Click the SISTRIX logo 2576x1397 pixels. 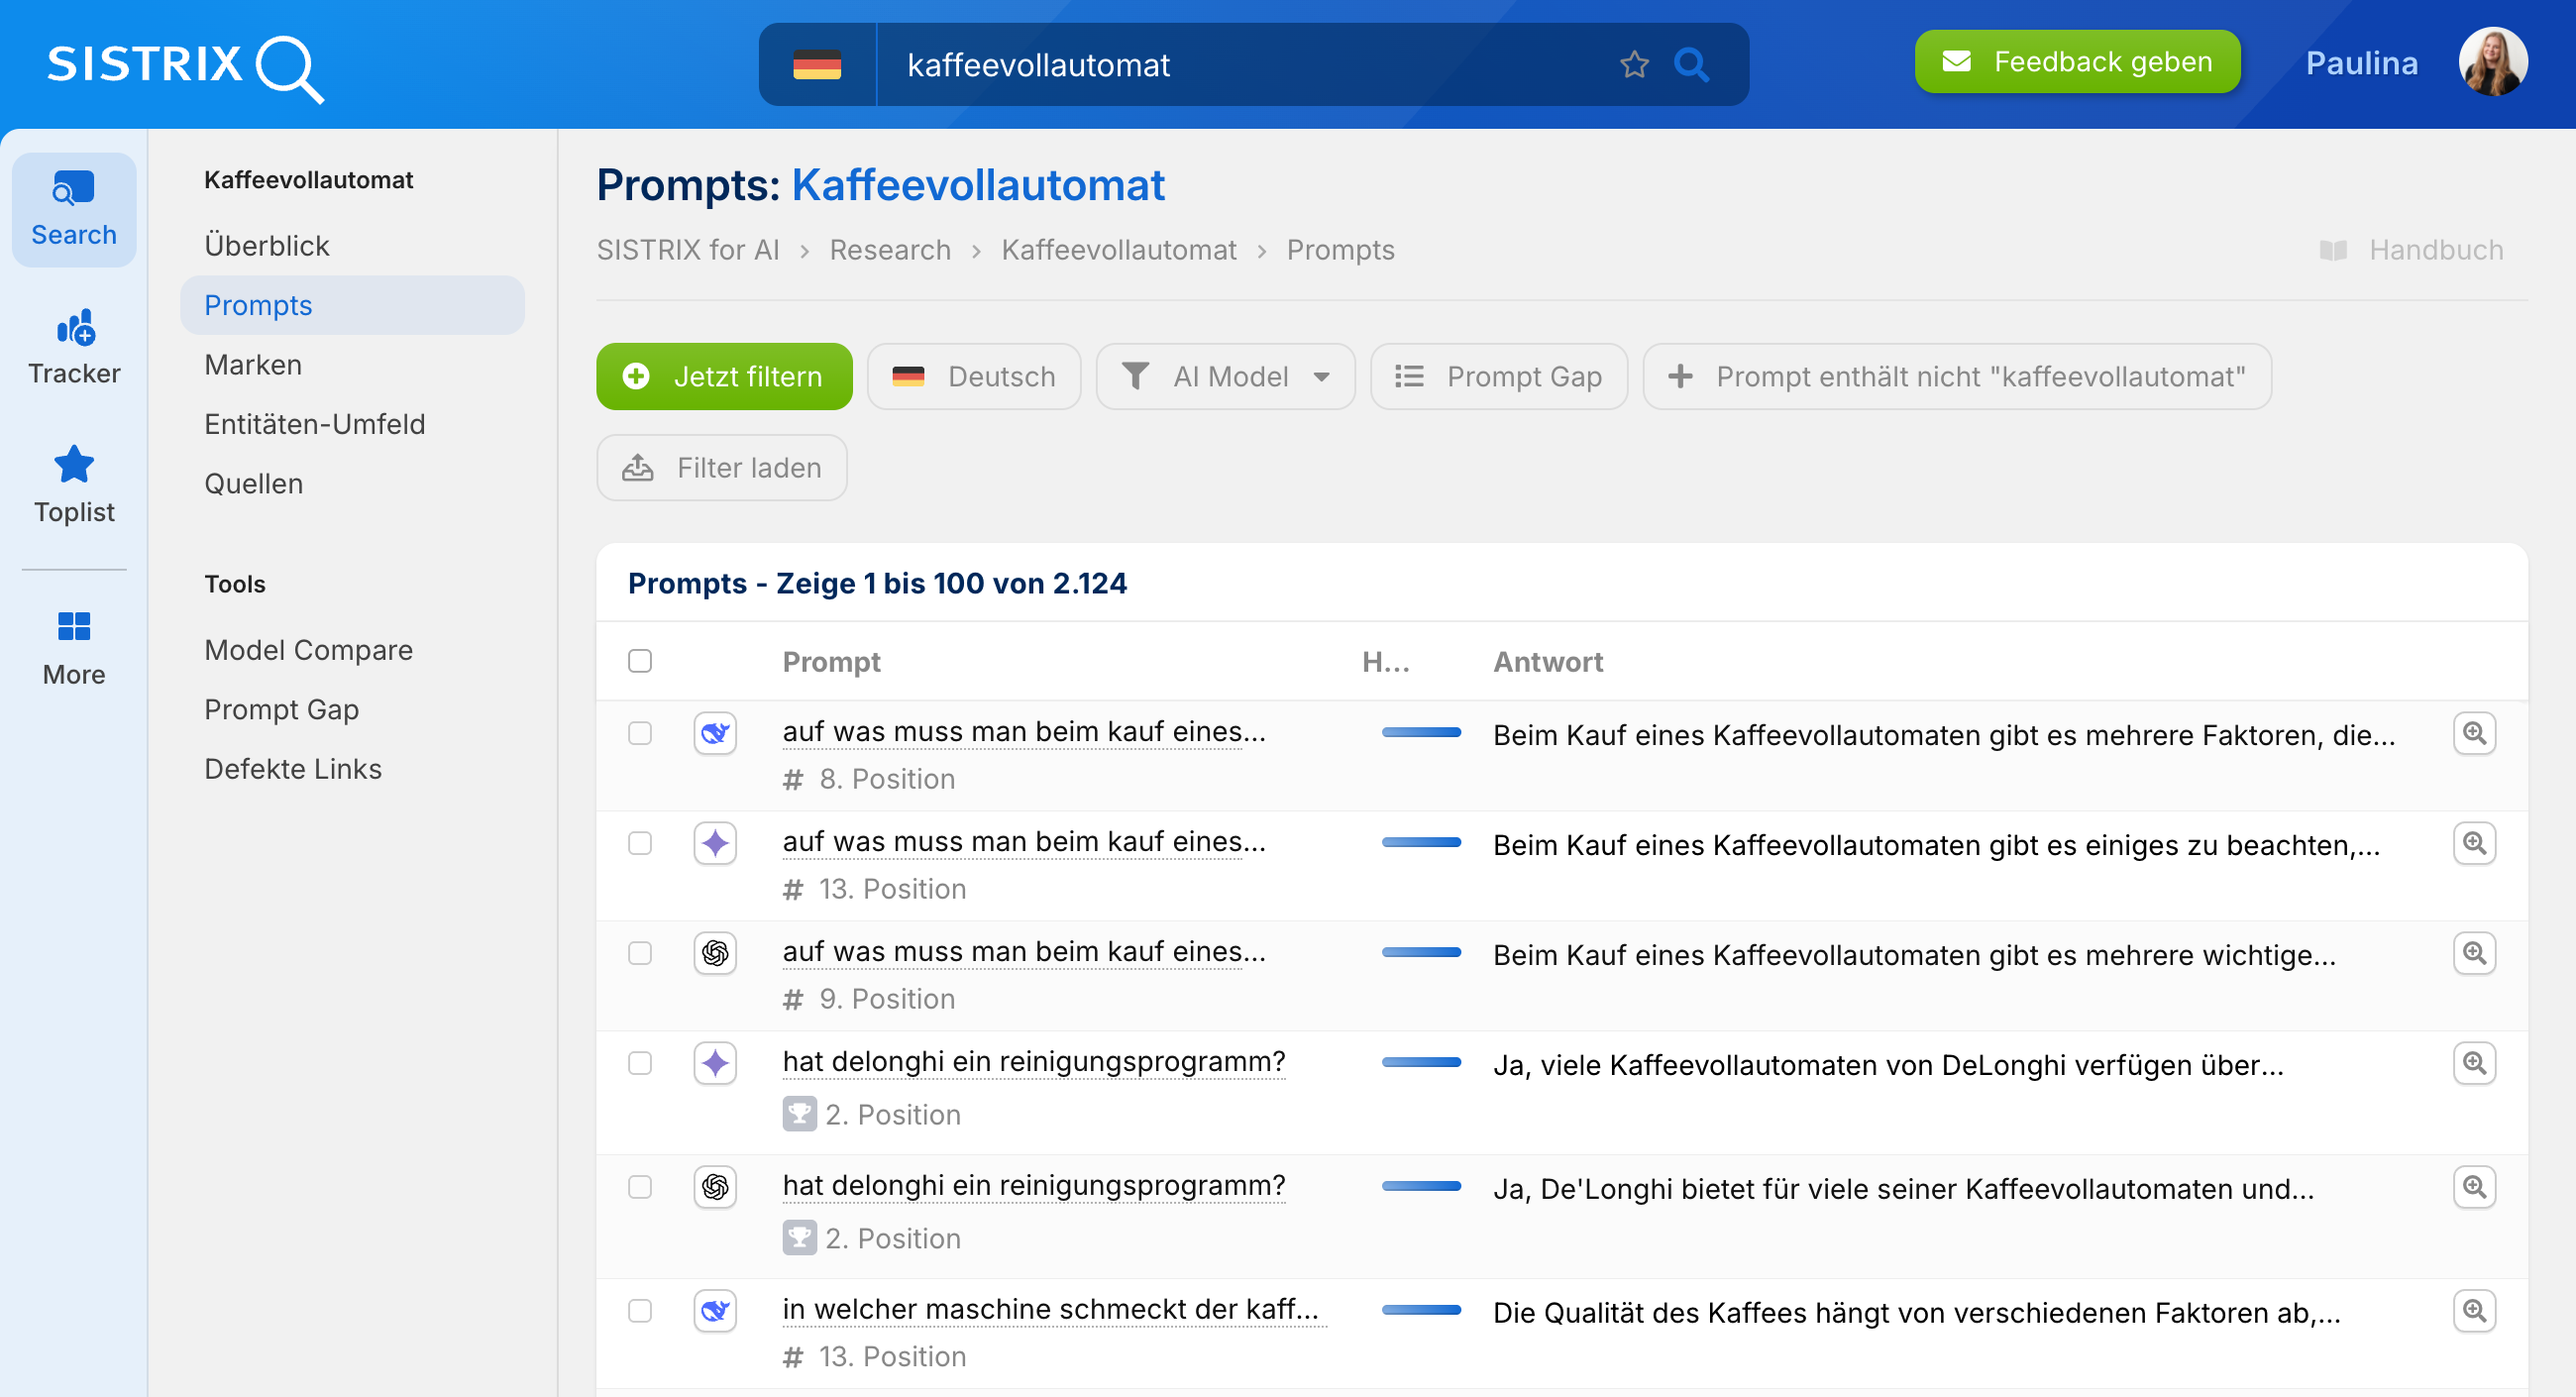[x=185, y=66]
